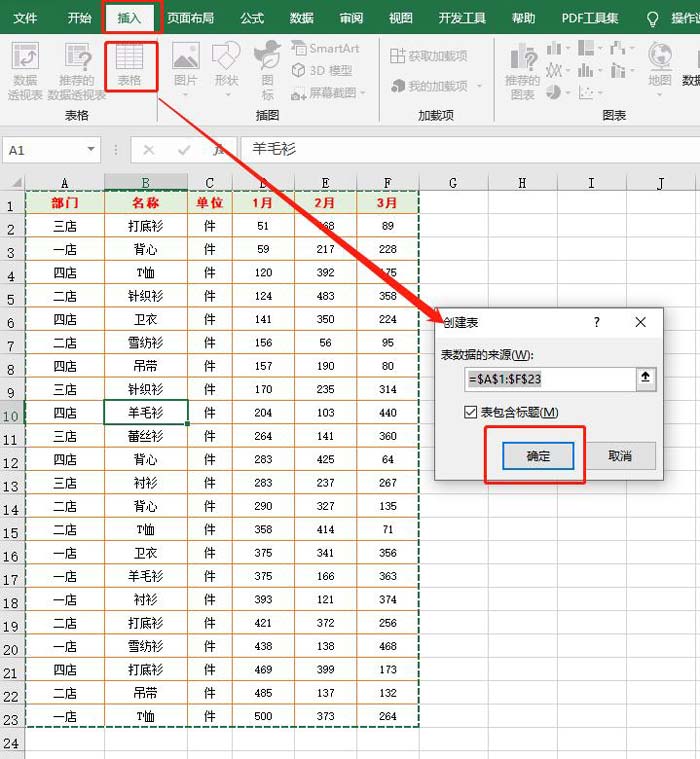The image size is (700, 759).
Task: Select the column B header
Action: [145, 183]
